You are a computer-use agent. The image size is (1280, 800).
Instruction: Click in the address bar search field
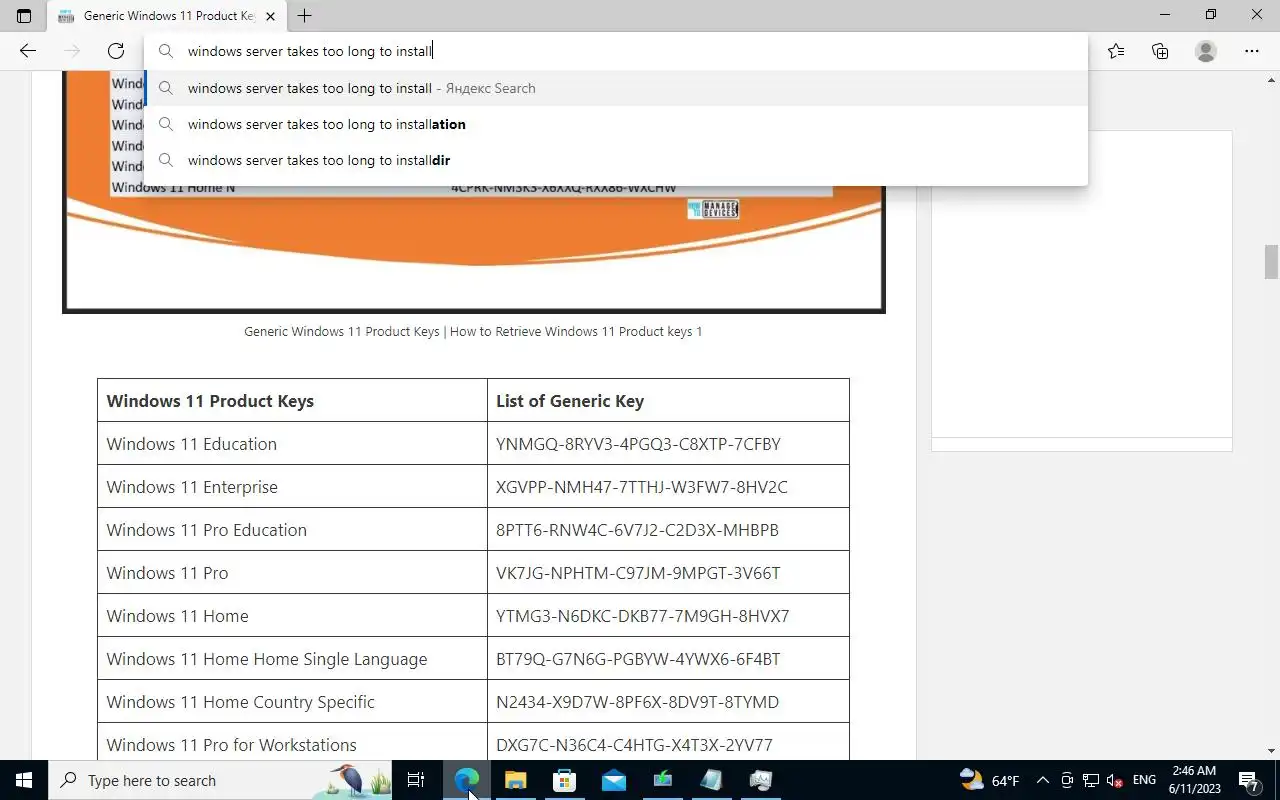pyautogui.click(x=616, y=51)
